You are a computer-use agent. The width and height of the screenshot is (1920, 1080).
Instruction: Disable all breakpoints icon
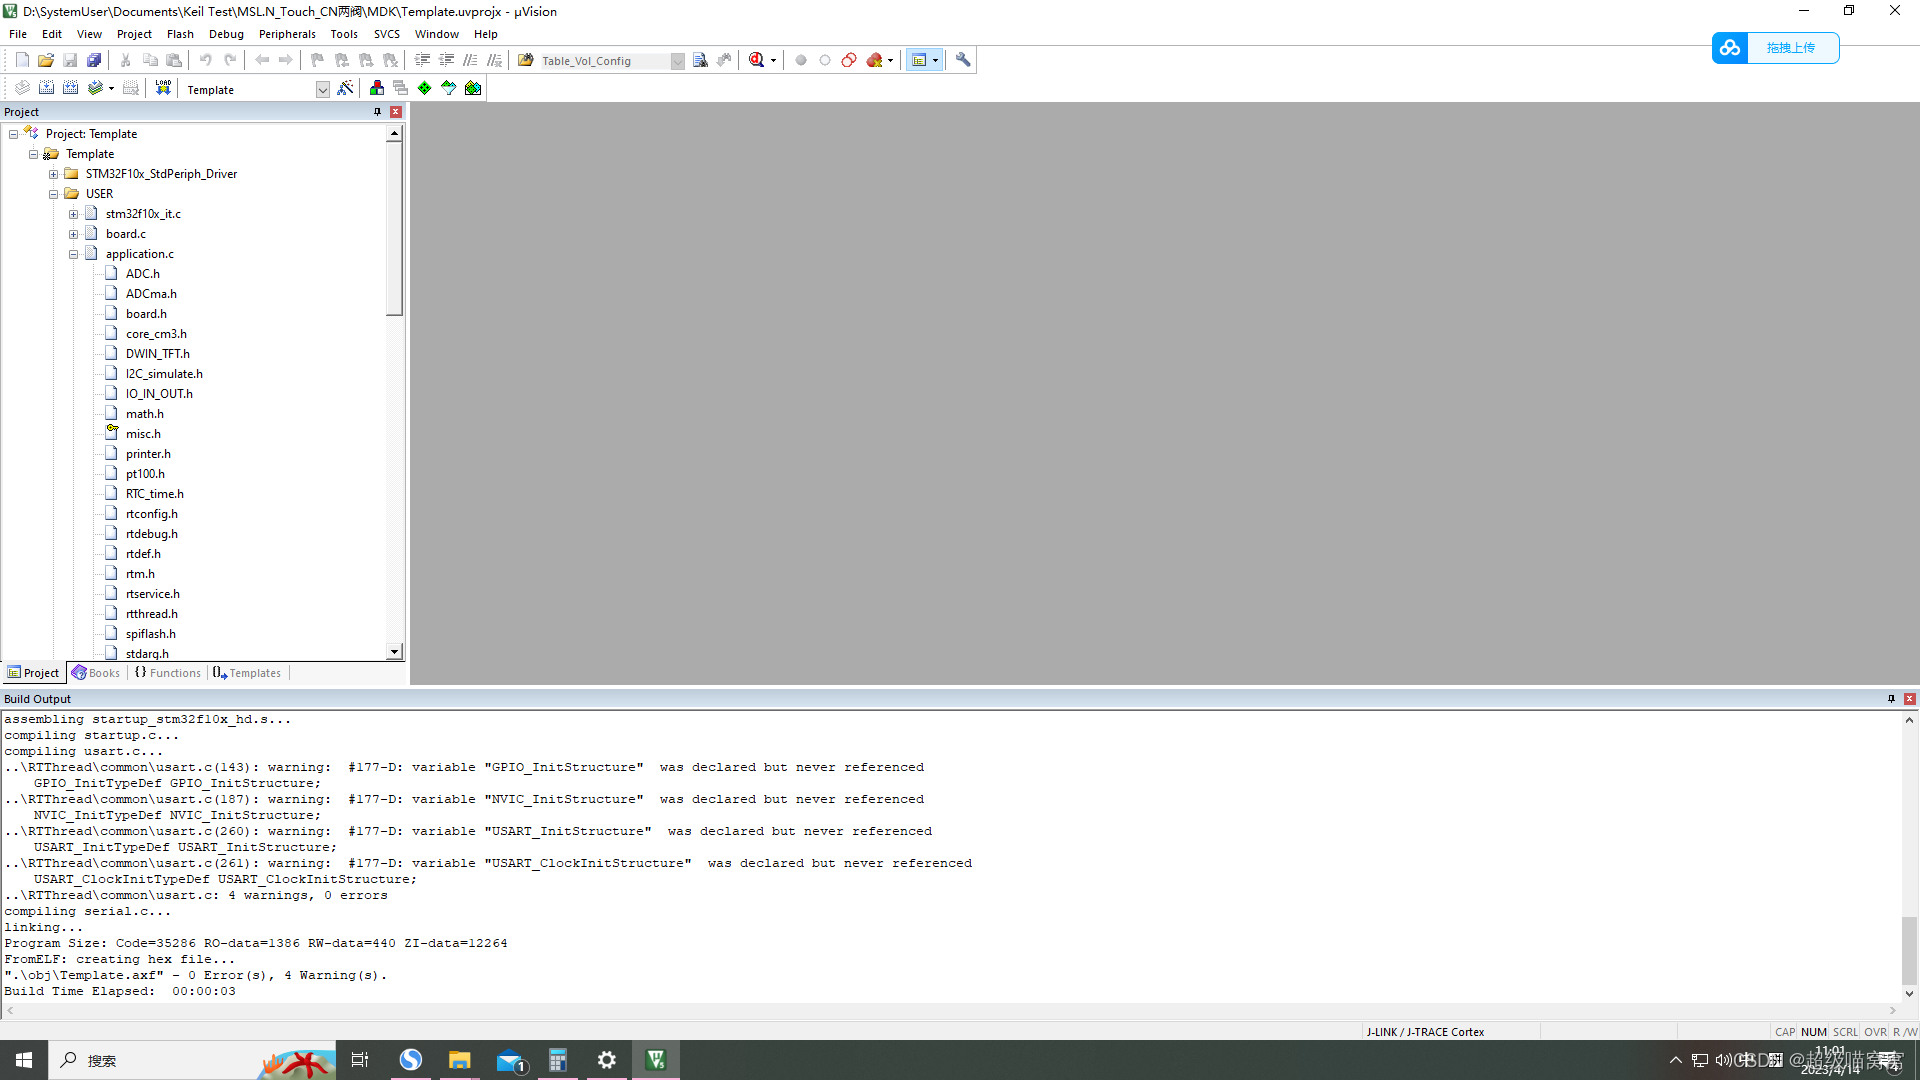[849, 60]
